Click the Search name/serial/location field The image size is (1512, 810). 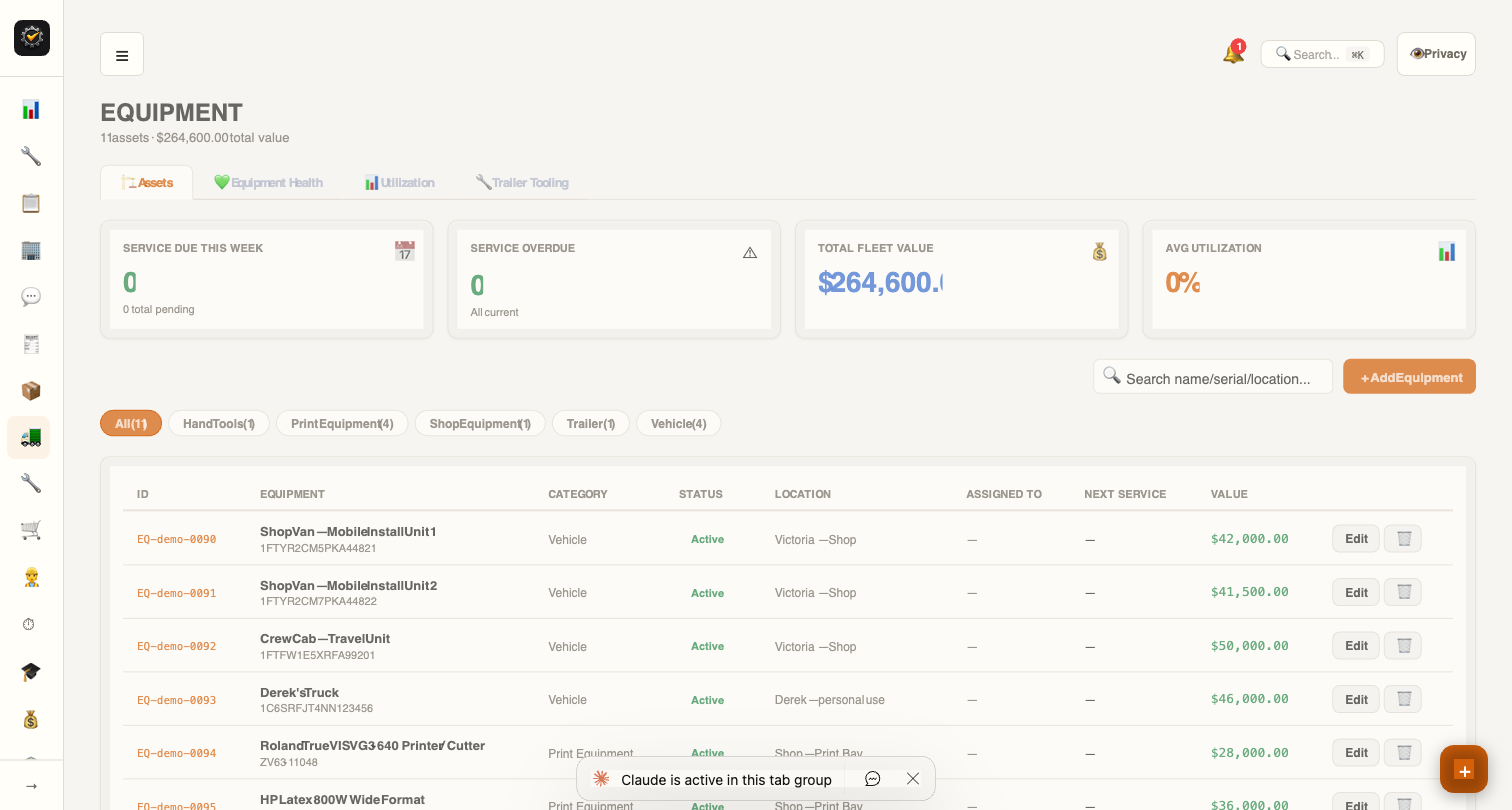click(x=1213, y=377)
